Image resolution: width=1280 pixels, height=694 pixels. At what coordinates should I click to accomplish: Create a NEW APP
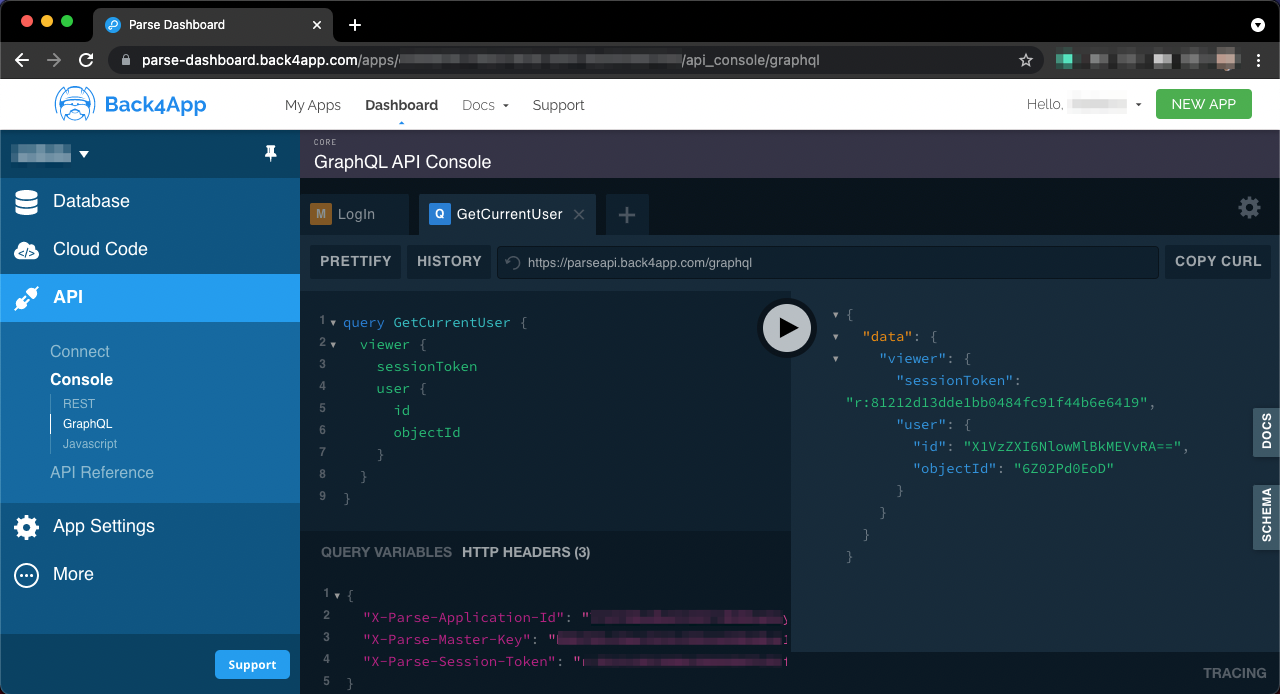(x=1204, y=104)
